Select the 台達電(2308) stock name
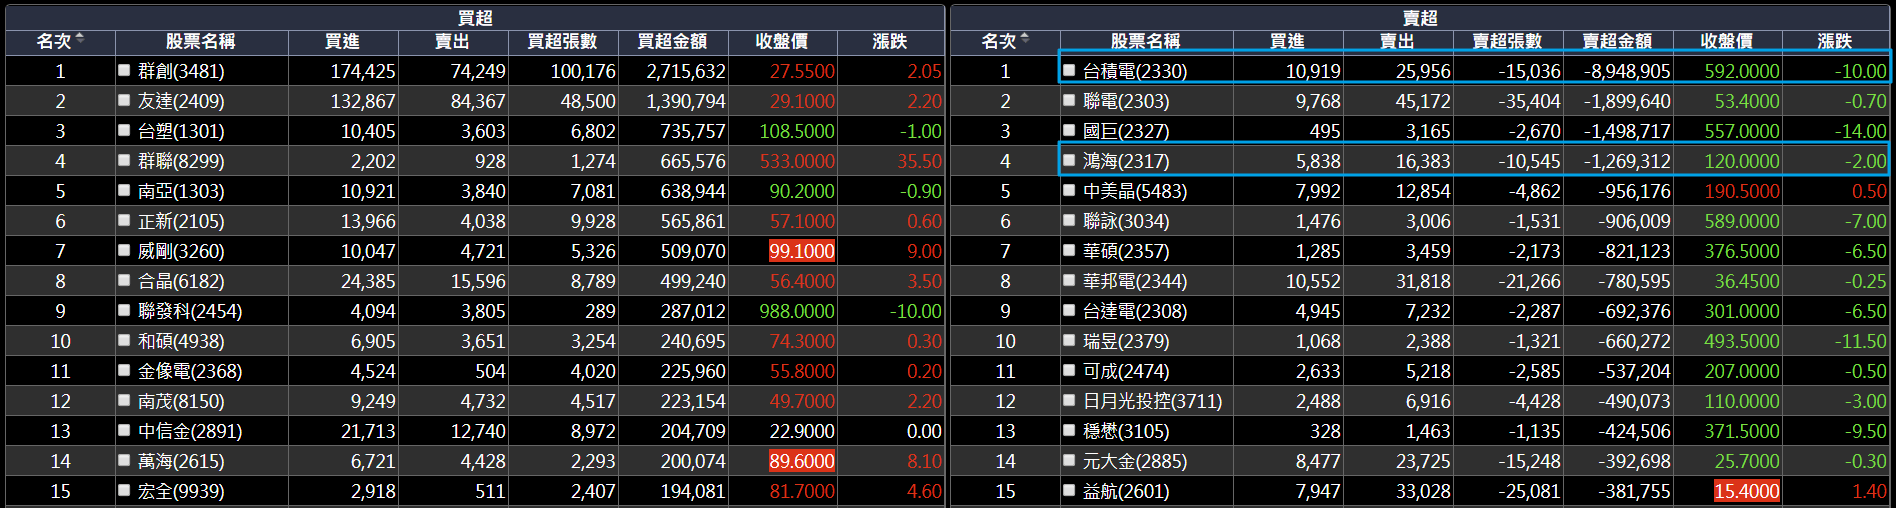Image resolution: width=1896 pixels, height=508 pixels. coord(1135,311)
